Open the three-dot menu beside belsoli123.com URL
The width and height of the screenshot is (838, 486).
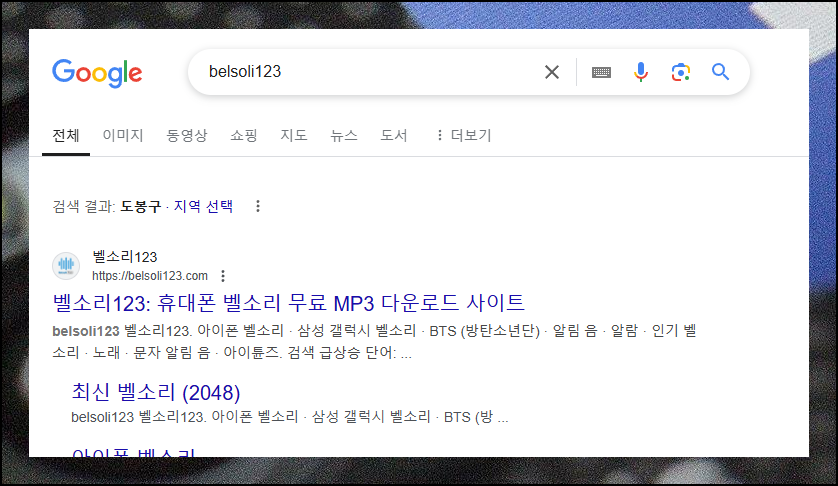pyautogui.click(x=223, y=276)
